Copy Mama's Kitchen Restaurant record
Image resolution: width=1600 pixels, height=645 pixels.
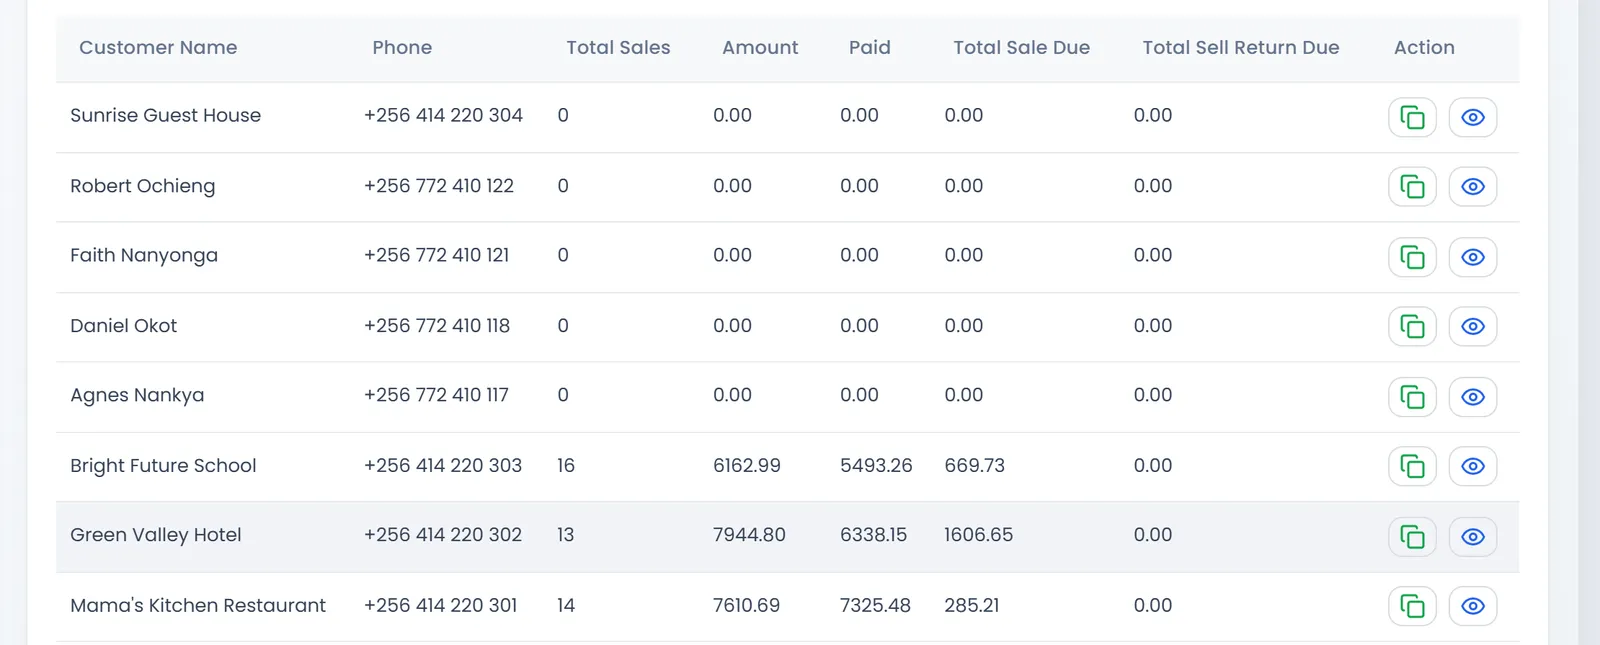(x=1412, y=606)
